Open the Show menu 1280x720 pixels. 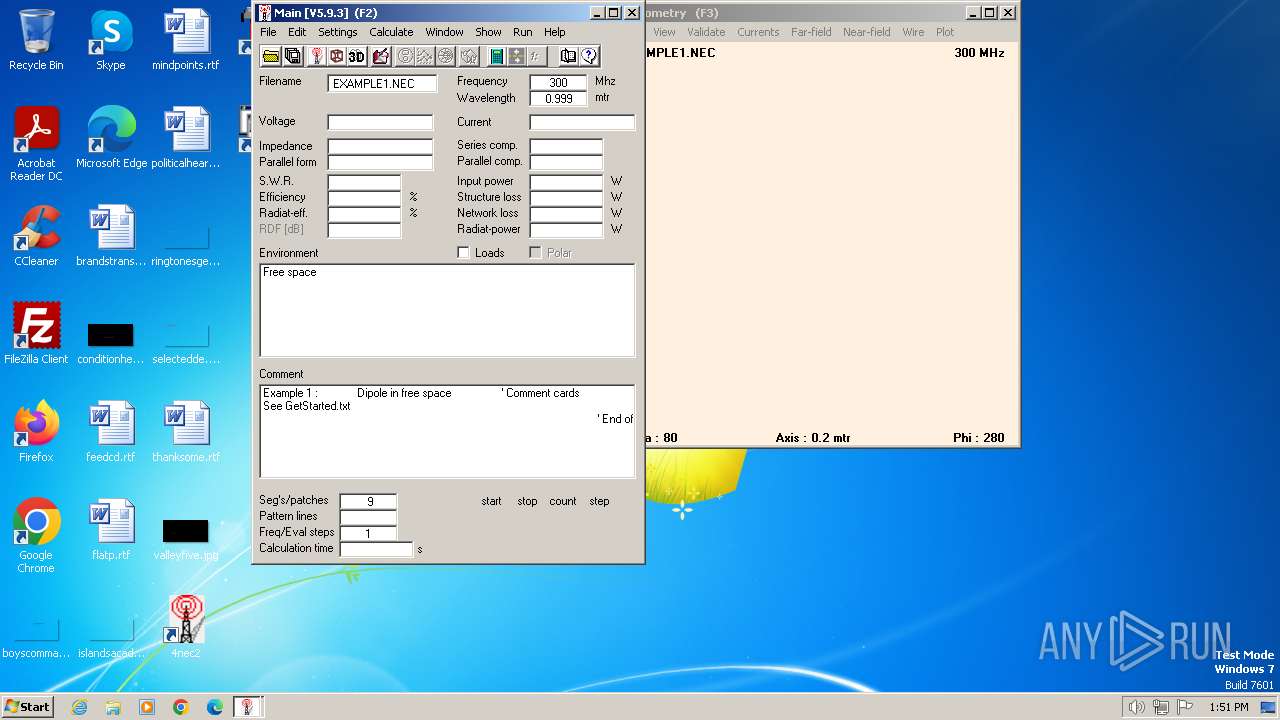(488, 32)
